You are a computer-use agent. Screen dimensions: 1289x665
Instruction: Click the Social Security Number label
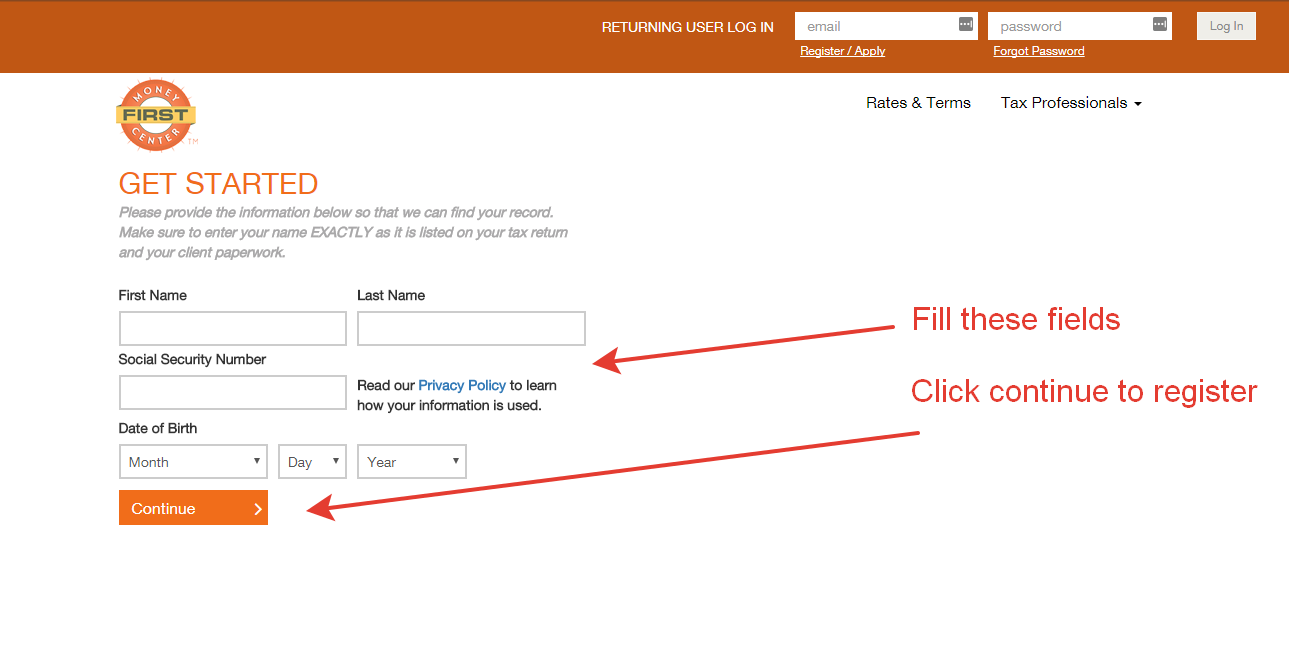pyautogui.click(x=192, y=359)
